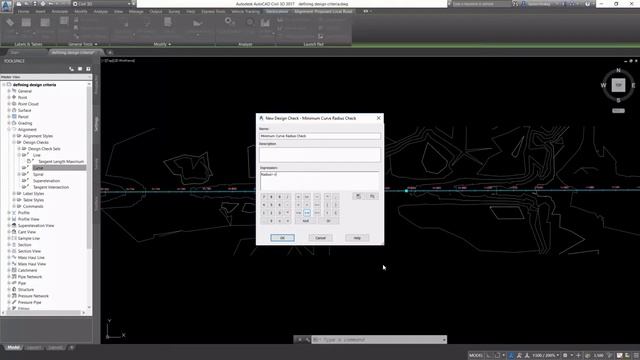Viewport: 640px width, 360px height.
Task: Click the Surface node icon in tree
Action: tap(14, 110)
